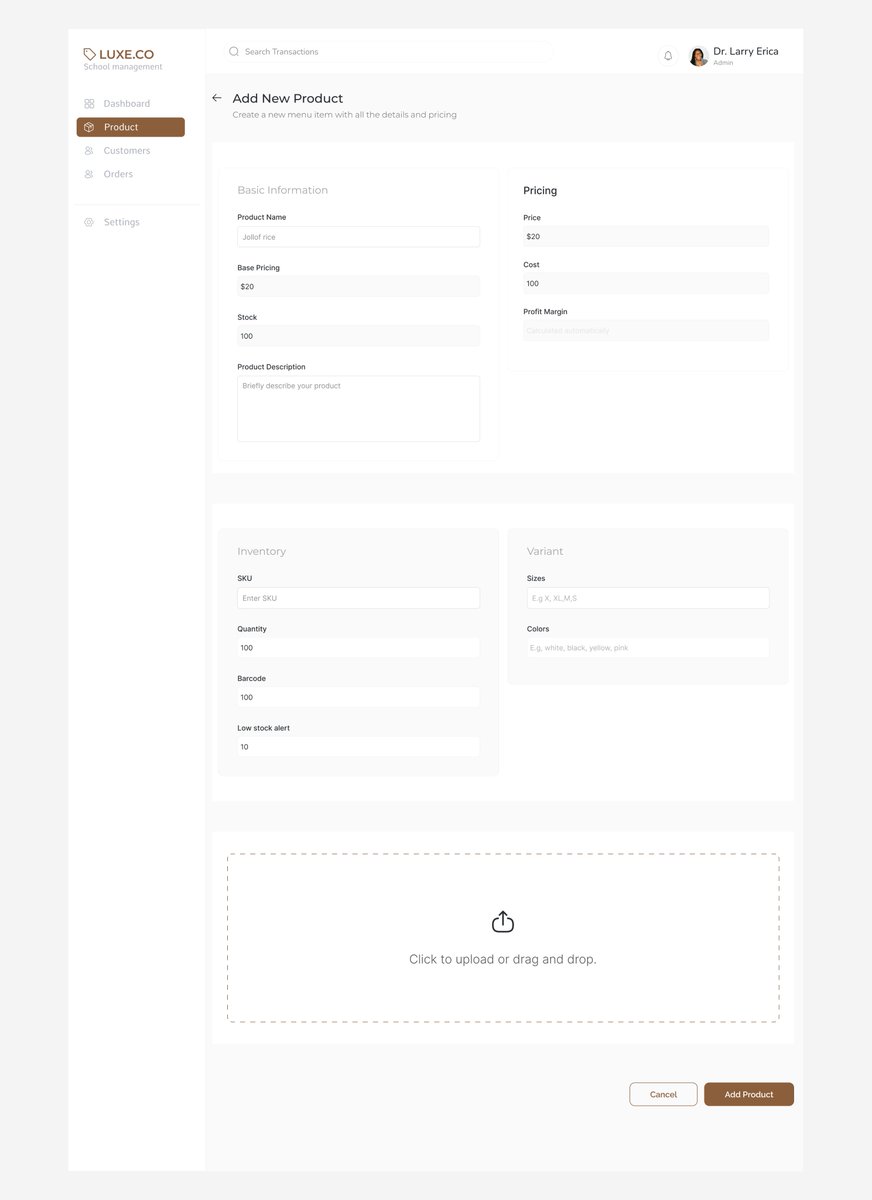Click the Customers people icon in sidebar
This screenshot has height=1200, width=872.
(89, 151)
